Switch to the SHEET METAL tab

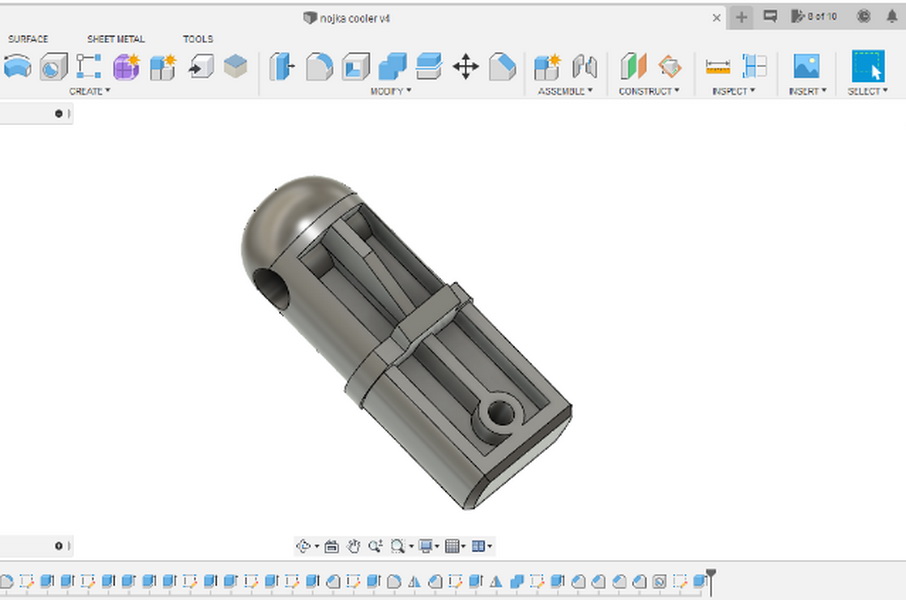pyautogui.click(x=116, y=39)
